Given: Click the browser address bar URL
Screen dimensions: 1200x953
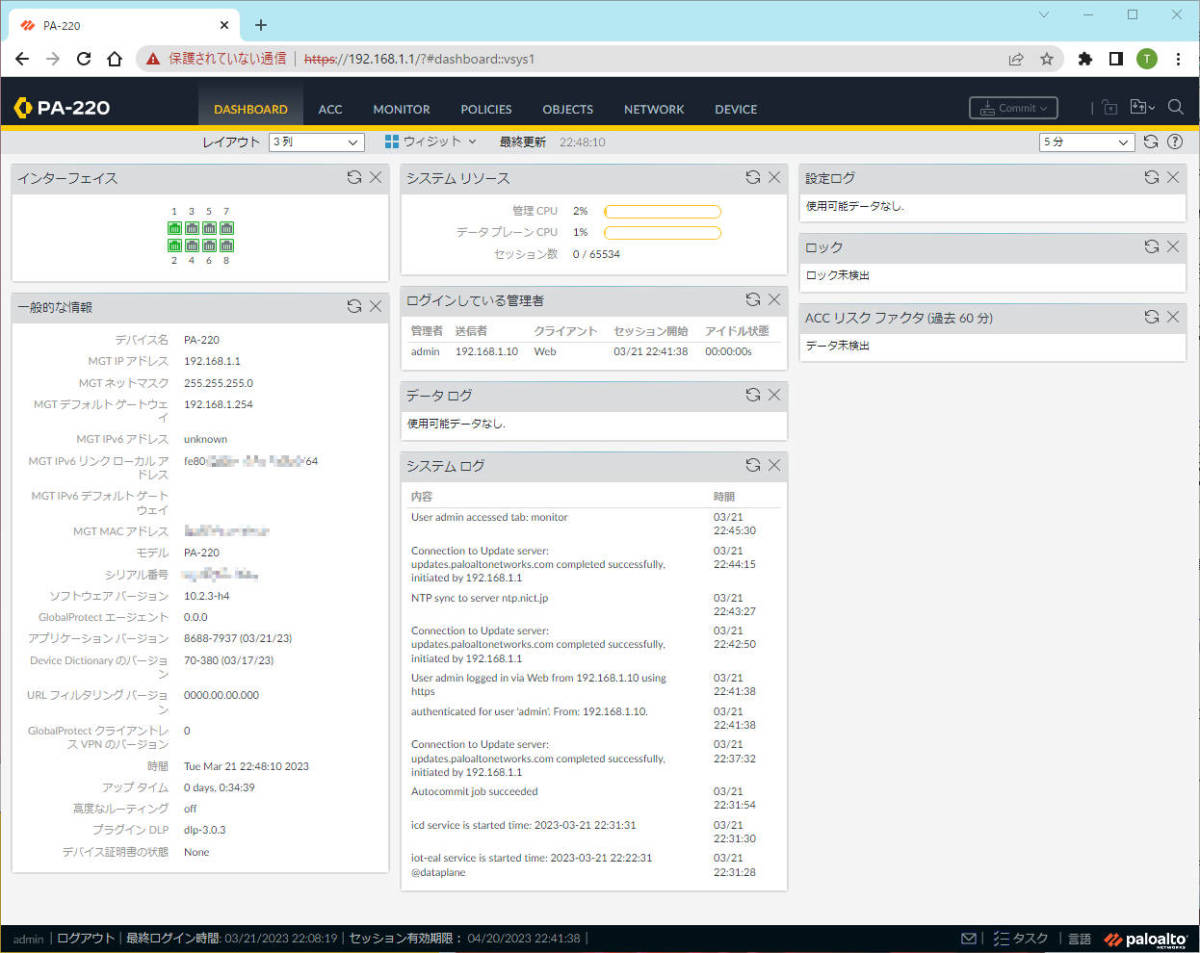Looking at the screenshot, I should [419, 59].
